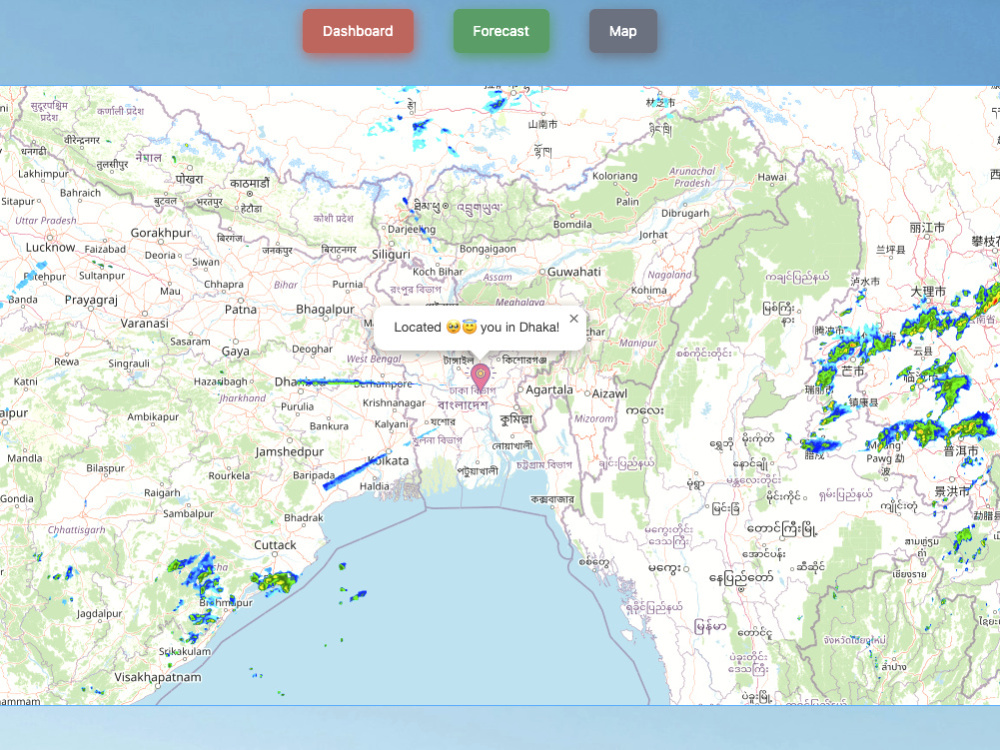Screen dimensions: 1000x750
Task: Click the Chhattisgarh state label
Action: coord(77,529)
